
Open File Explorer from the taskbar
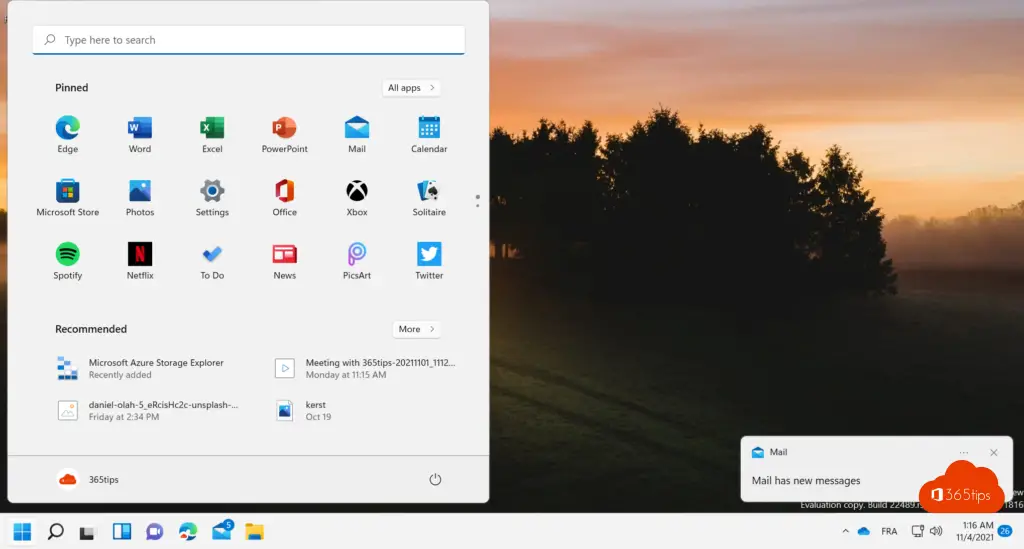coord(254,531)
